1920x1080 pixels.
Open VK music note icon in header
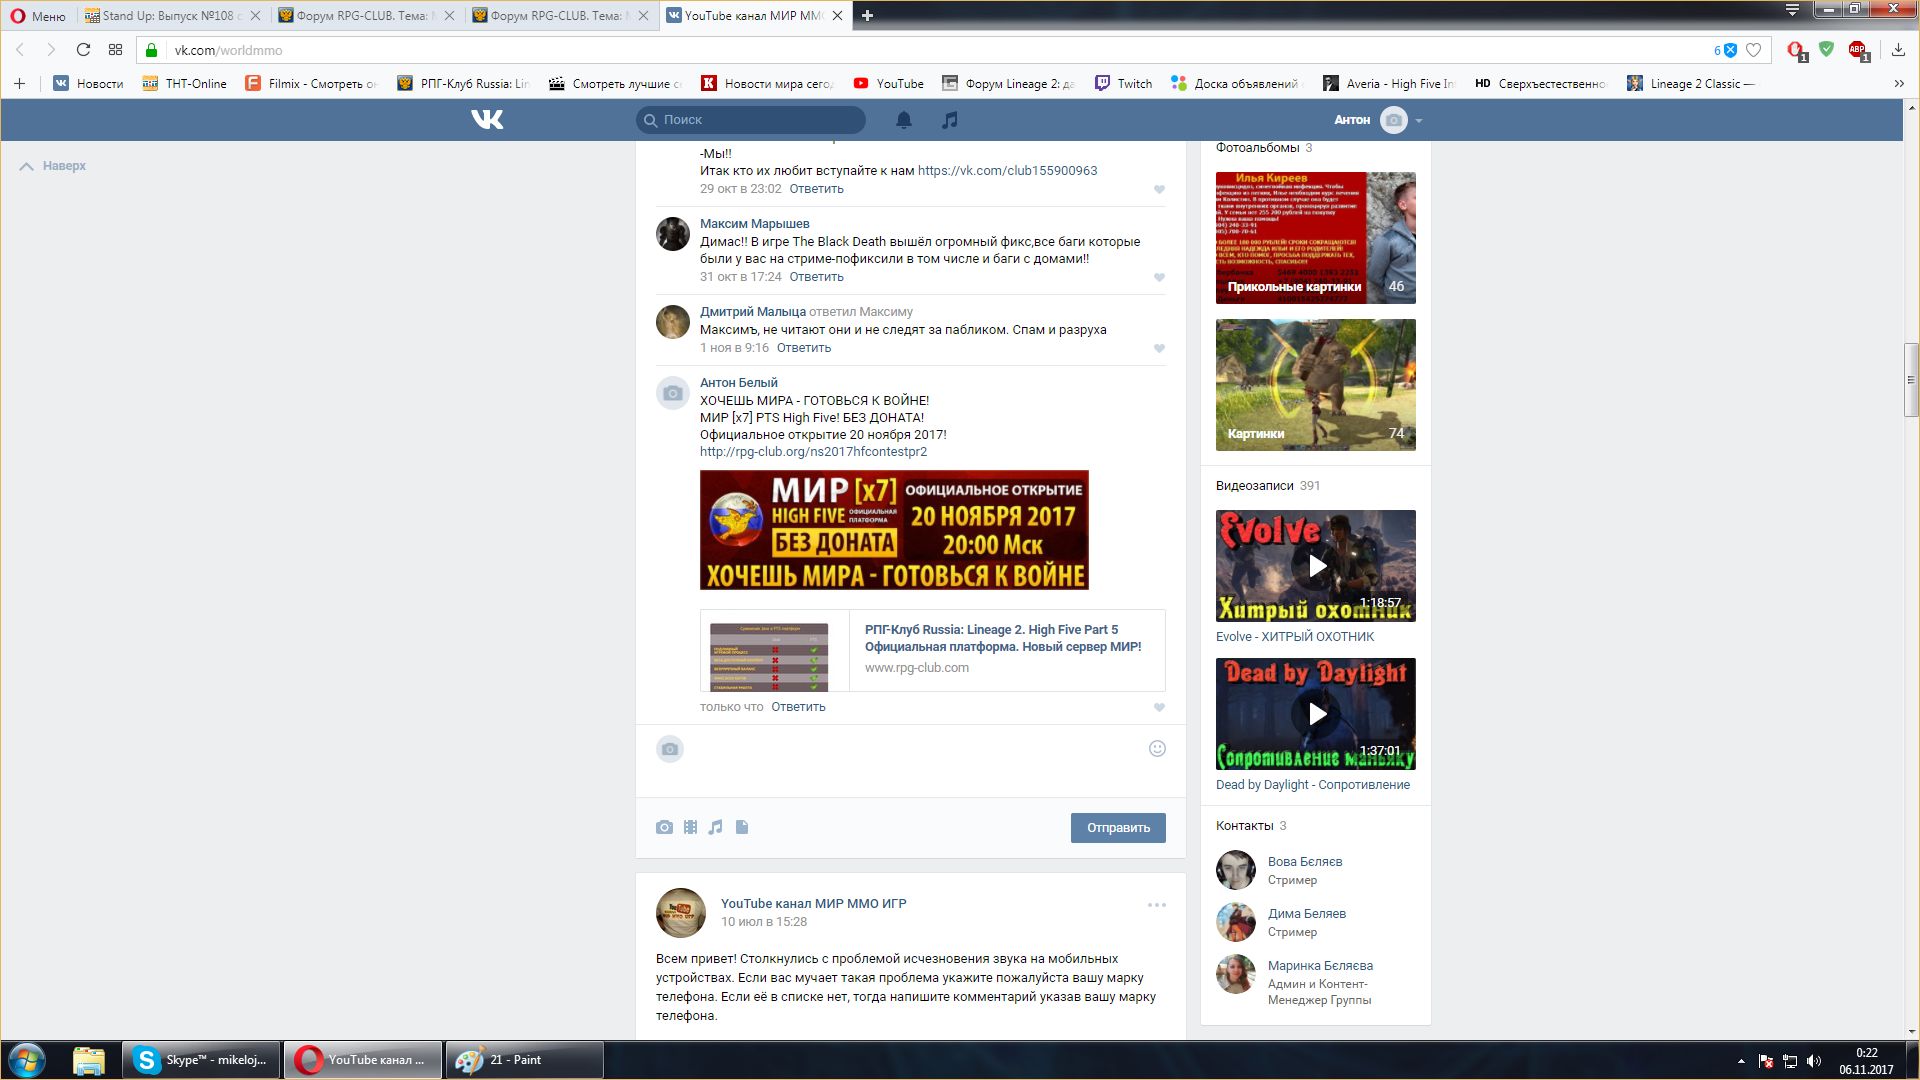click(949, 120)
